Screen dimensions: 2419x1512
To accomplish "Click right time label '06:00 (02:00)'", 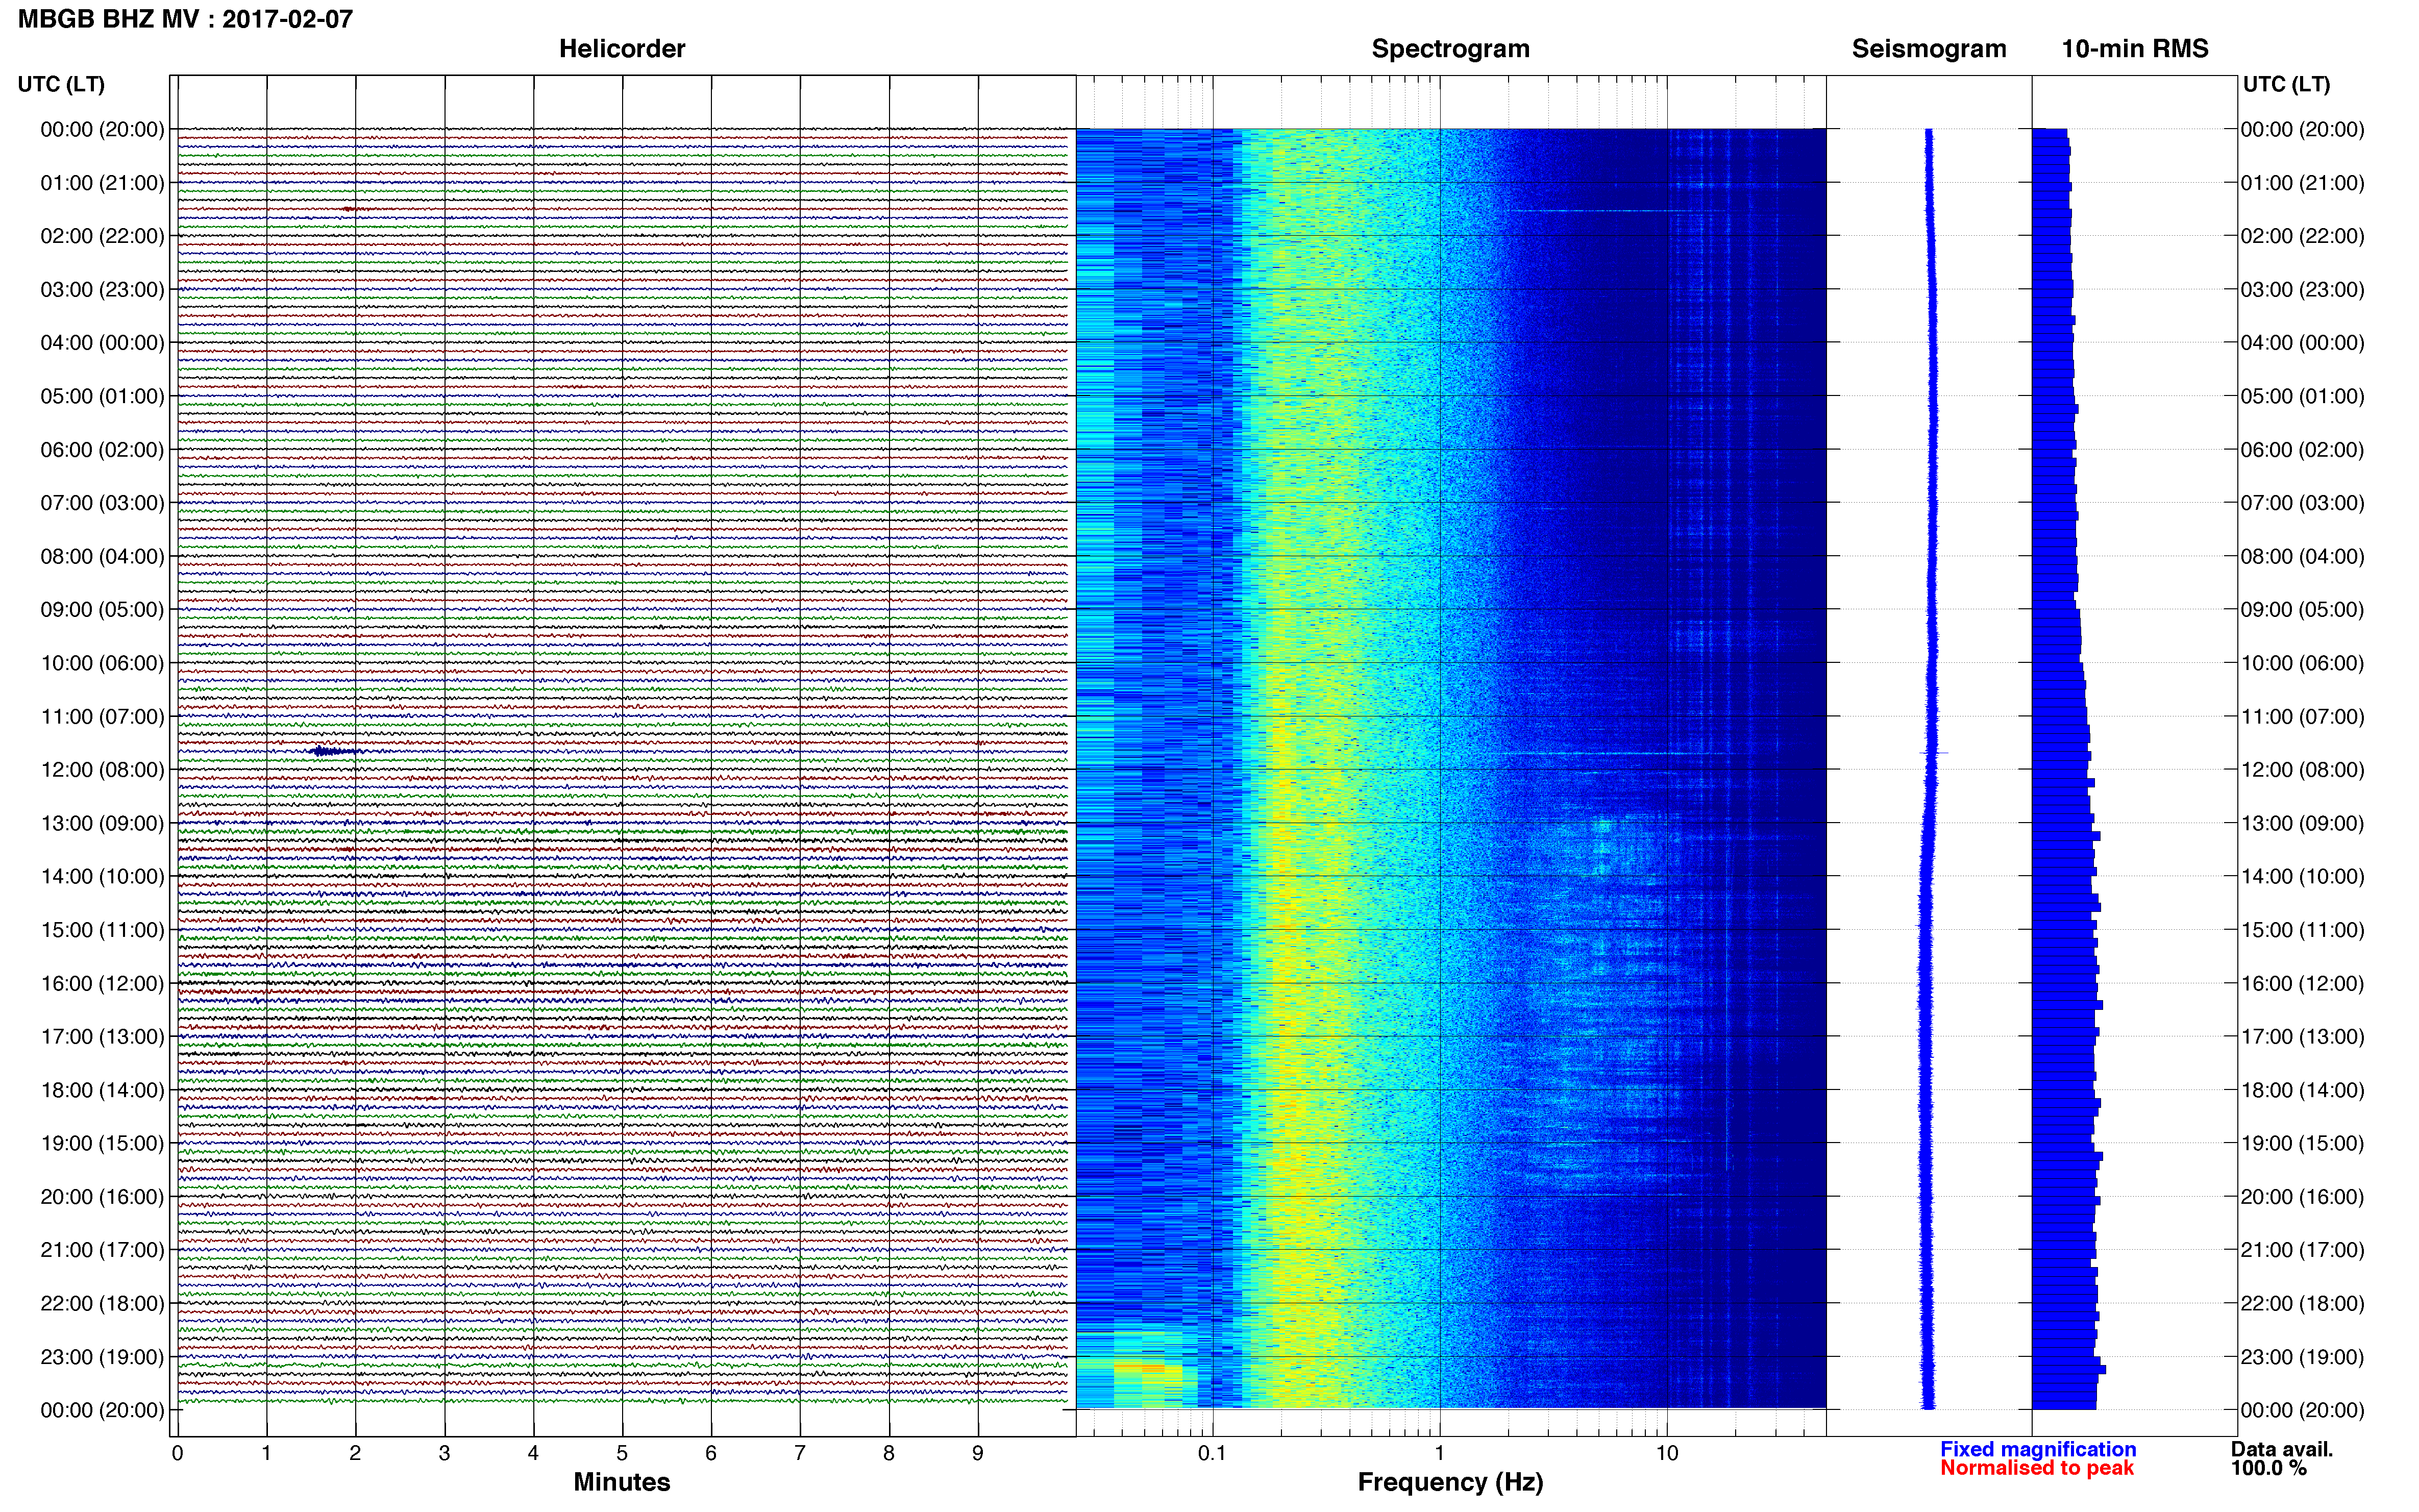I will 2302,450.
